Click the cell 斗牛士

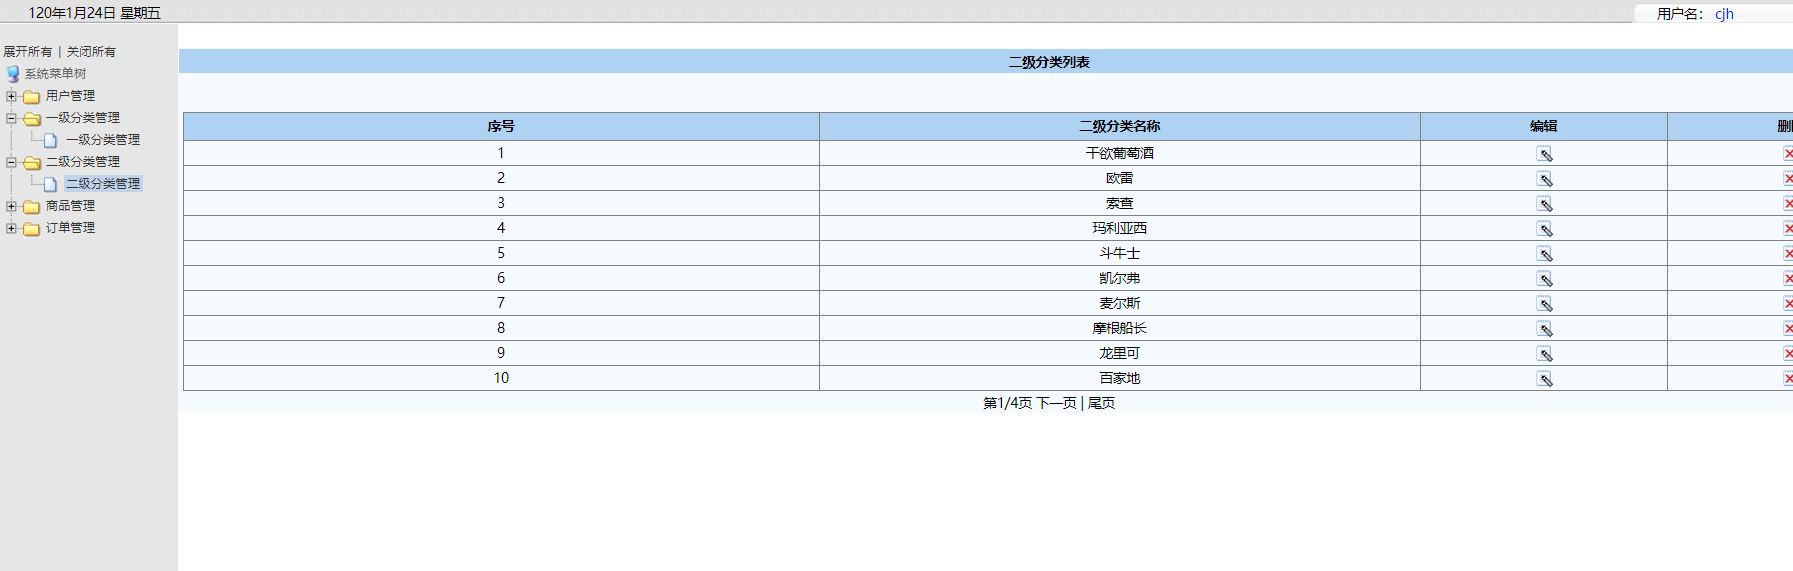[1120, 253]
